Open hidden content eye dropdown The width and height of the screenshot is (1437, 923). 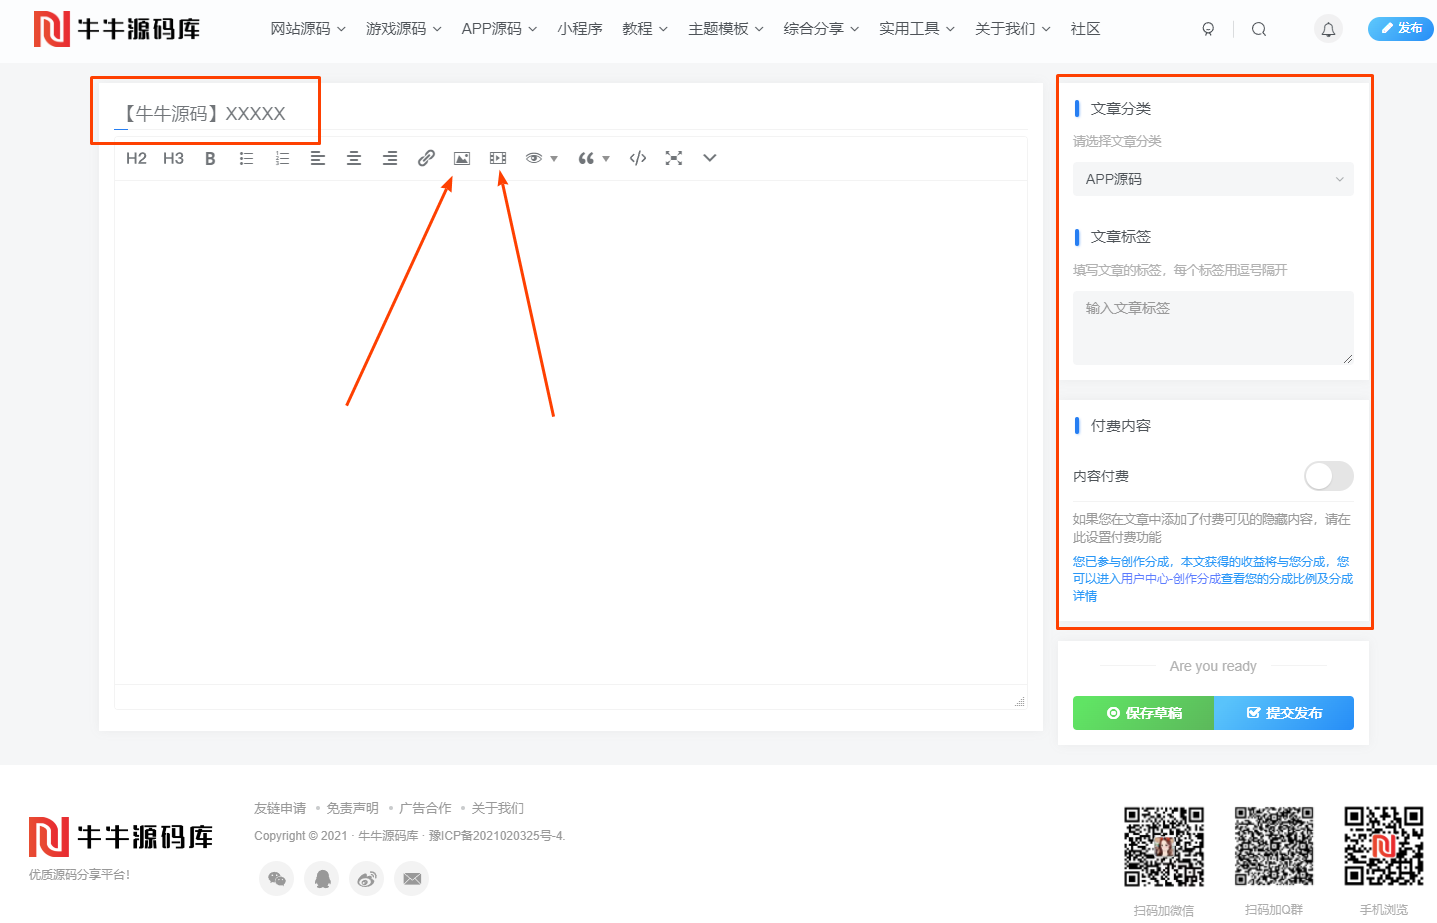541,158
